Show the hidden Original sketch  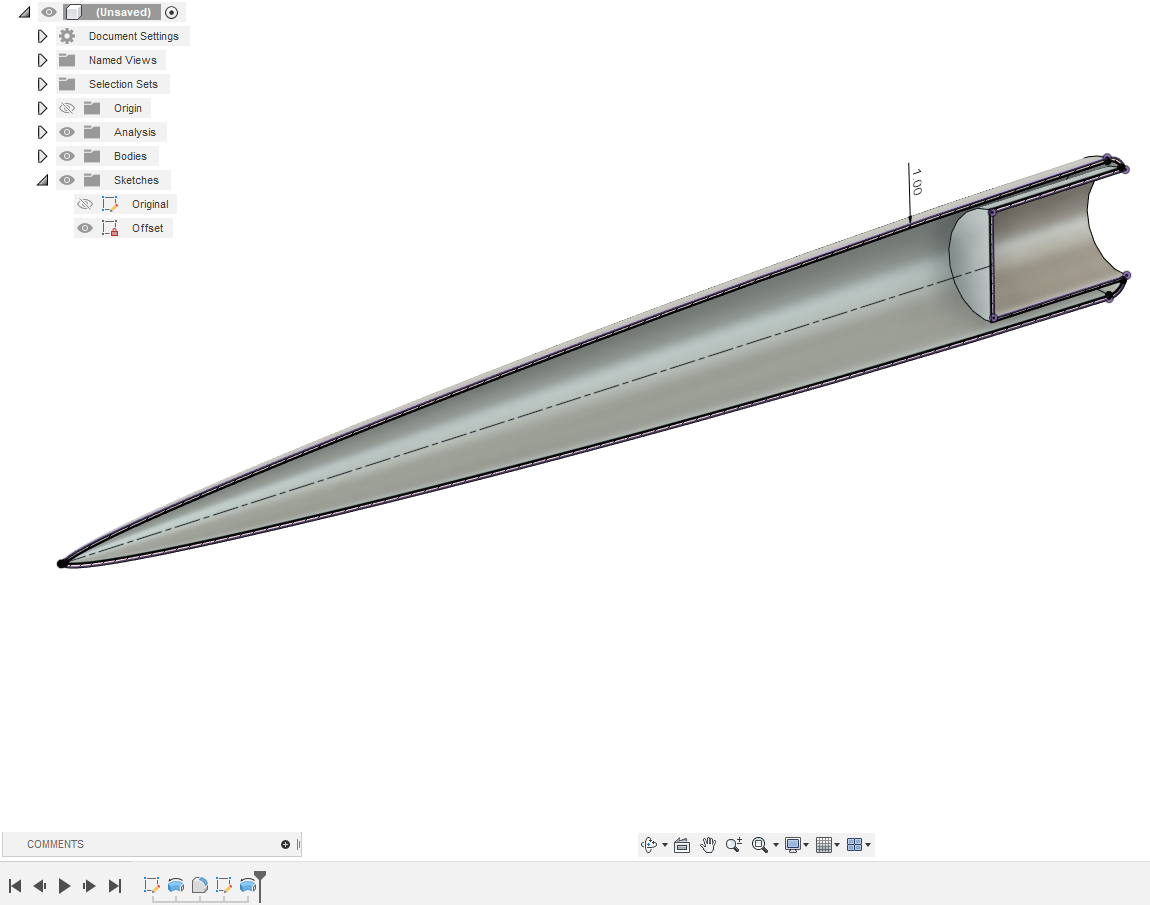[85, 204]
